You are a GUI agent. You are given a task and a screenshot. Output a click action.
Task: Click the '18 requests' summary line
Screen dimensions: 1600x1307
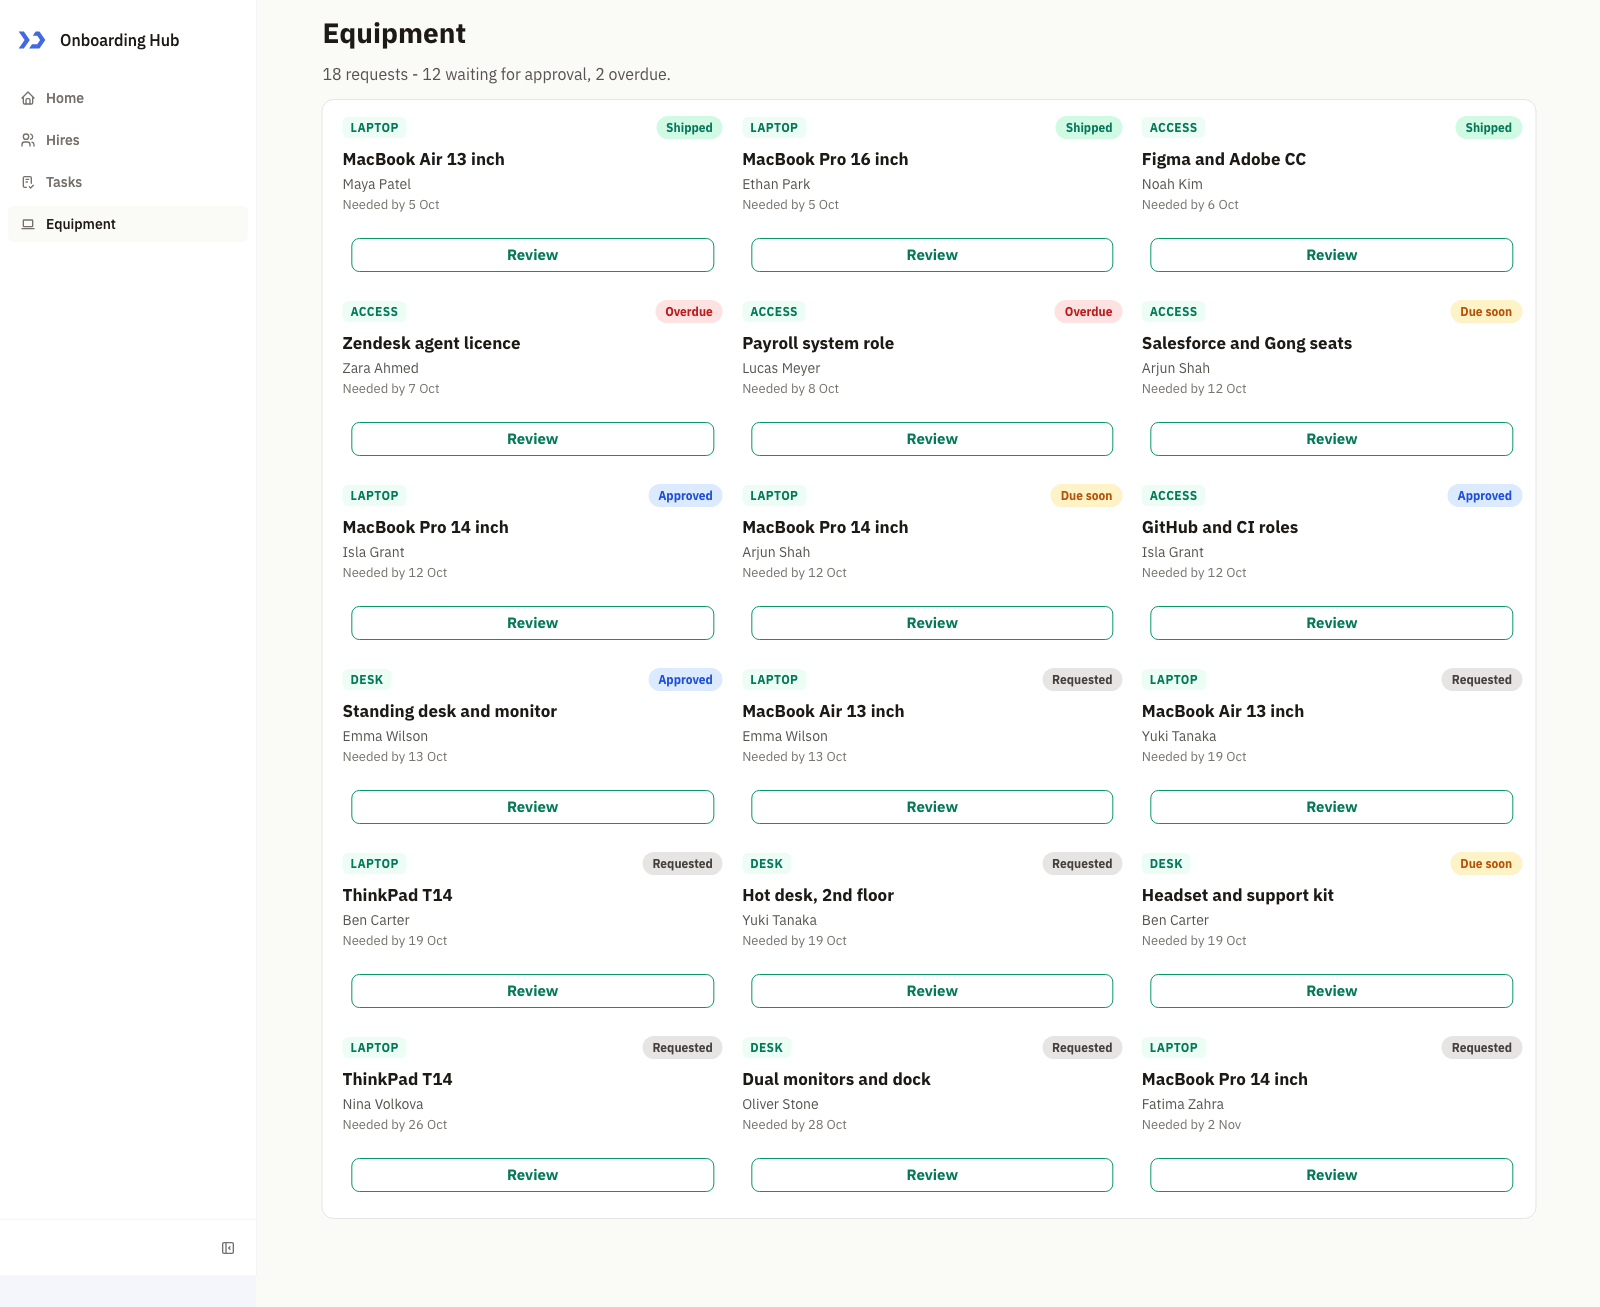497,74
